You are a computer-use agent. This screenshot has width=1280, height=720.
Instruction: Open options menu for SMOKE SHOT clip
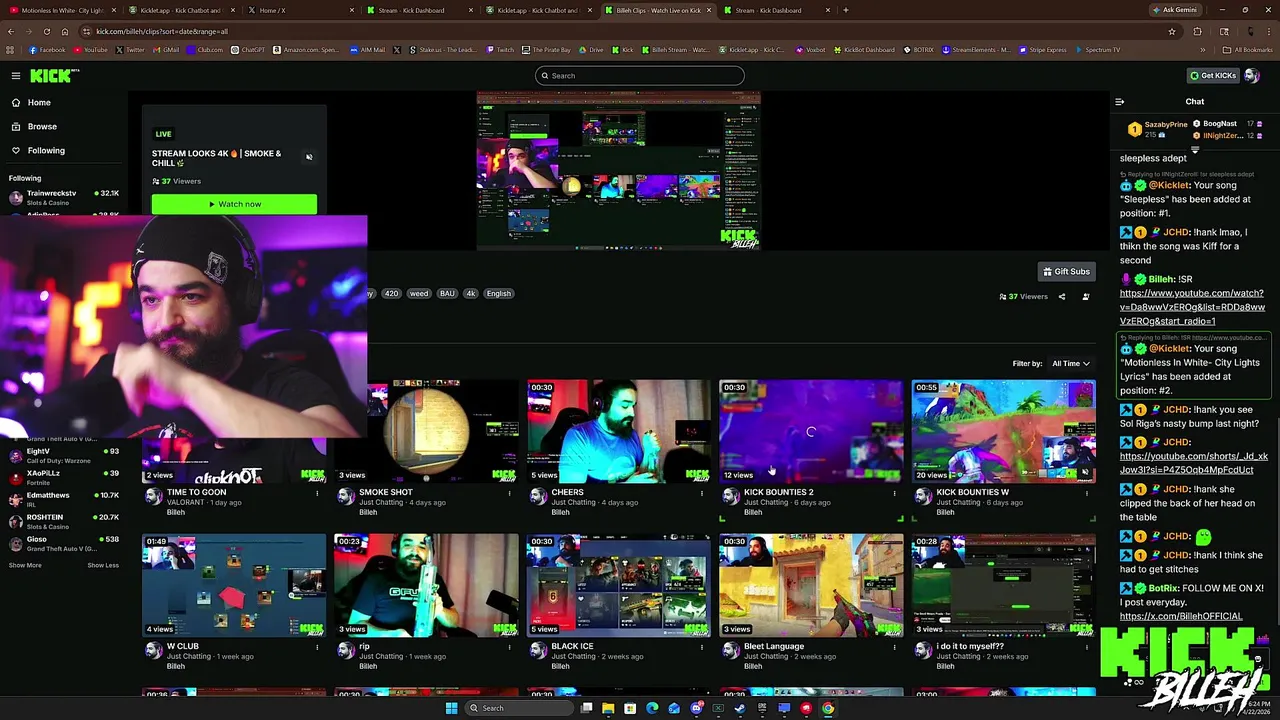[x=509, y=492]
